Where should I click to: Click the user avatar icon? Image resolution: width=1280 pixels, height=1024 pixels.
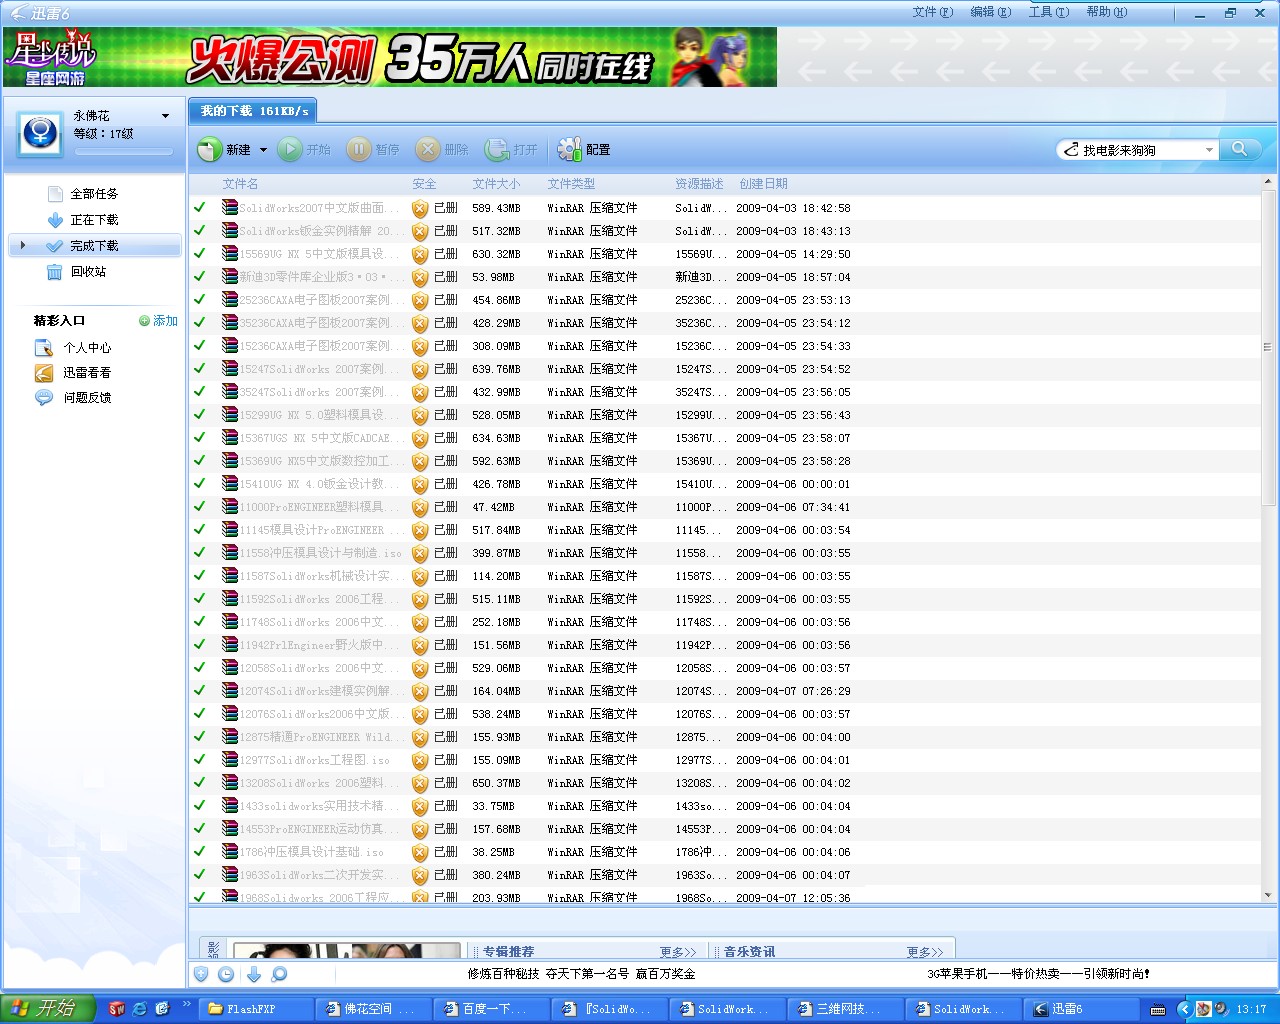40,133
